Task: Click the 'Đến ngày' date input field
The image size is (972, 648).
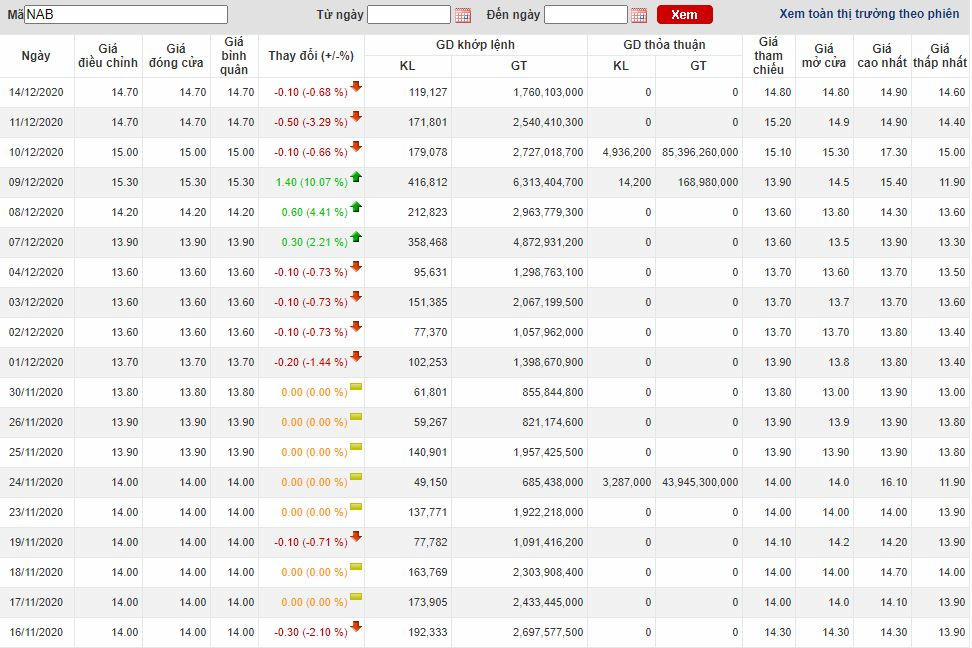Action: point(585,15)
